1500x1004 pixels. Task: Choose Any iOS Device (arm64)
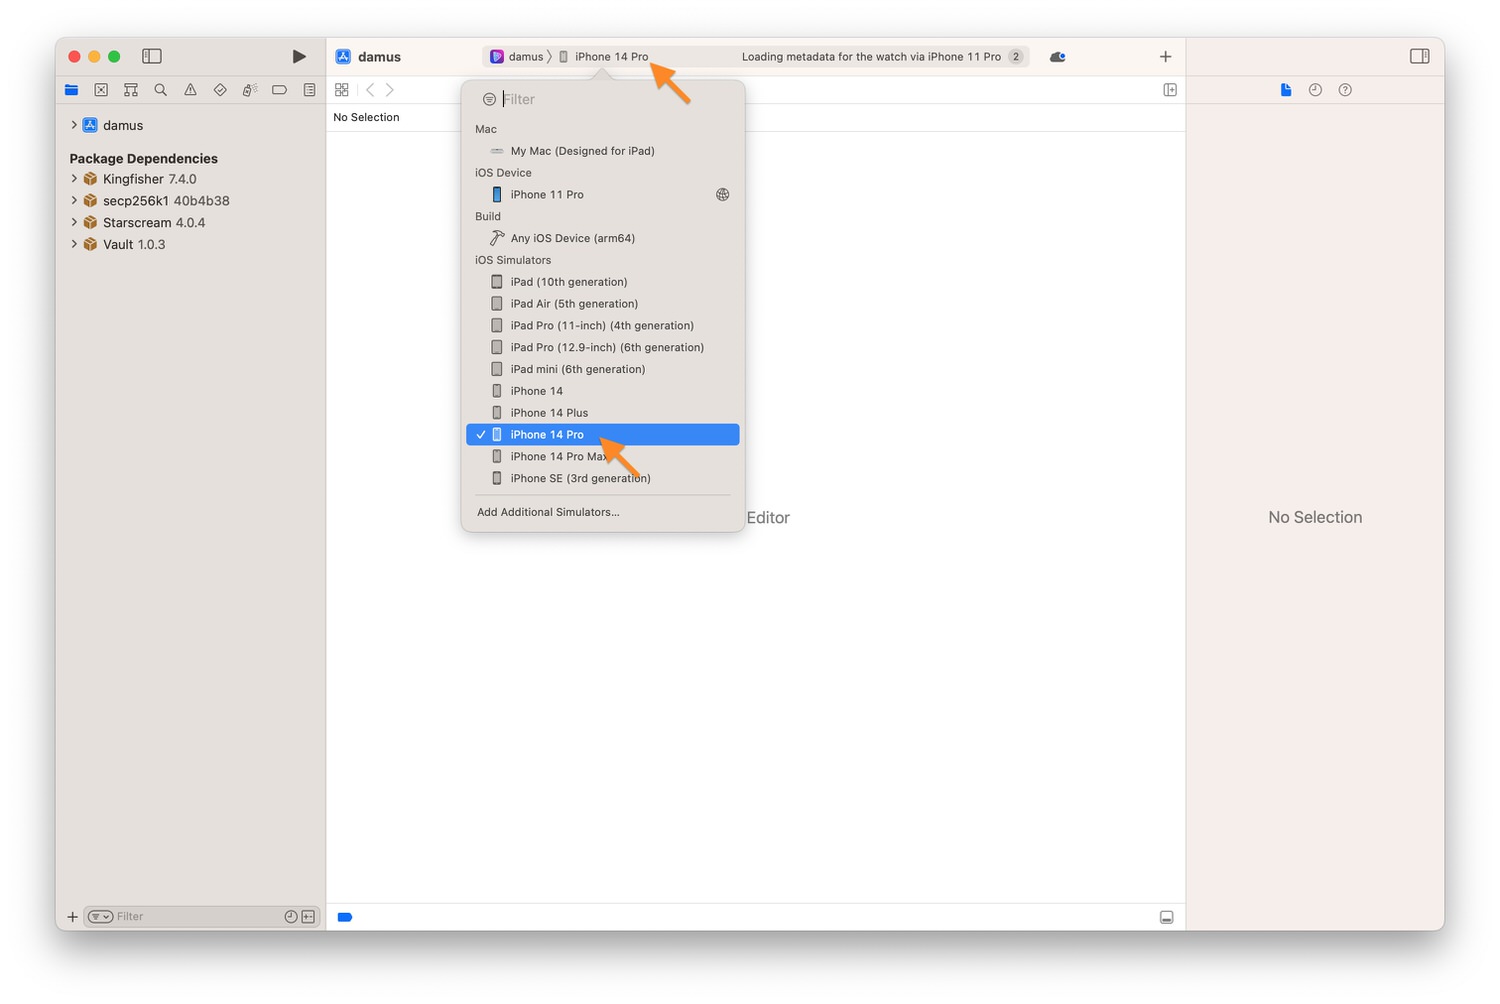602,238
